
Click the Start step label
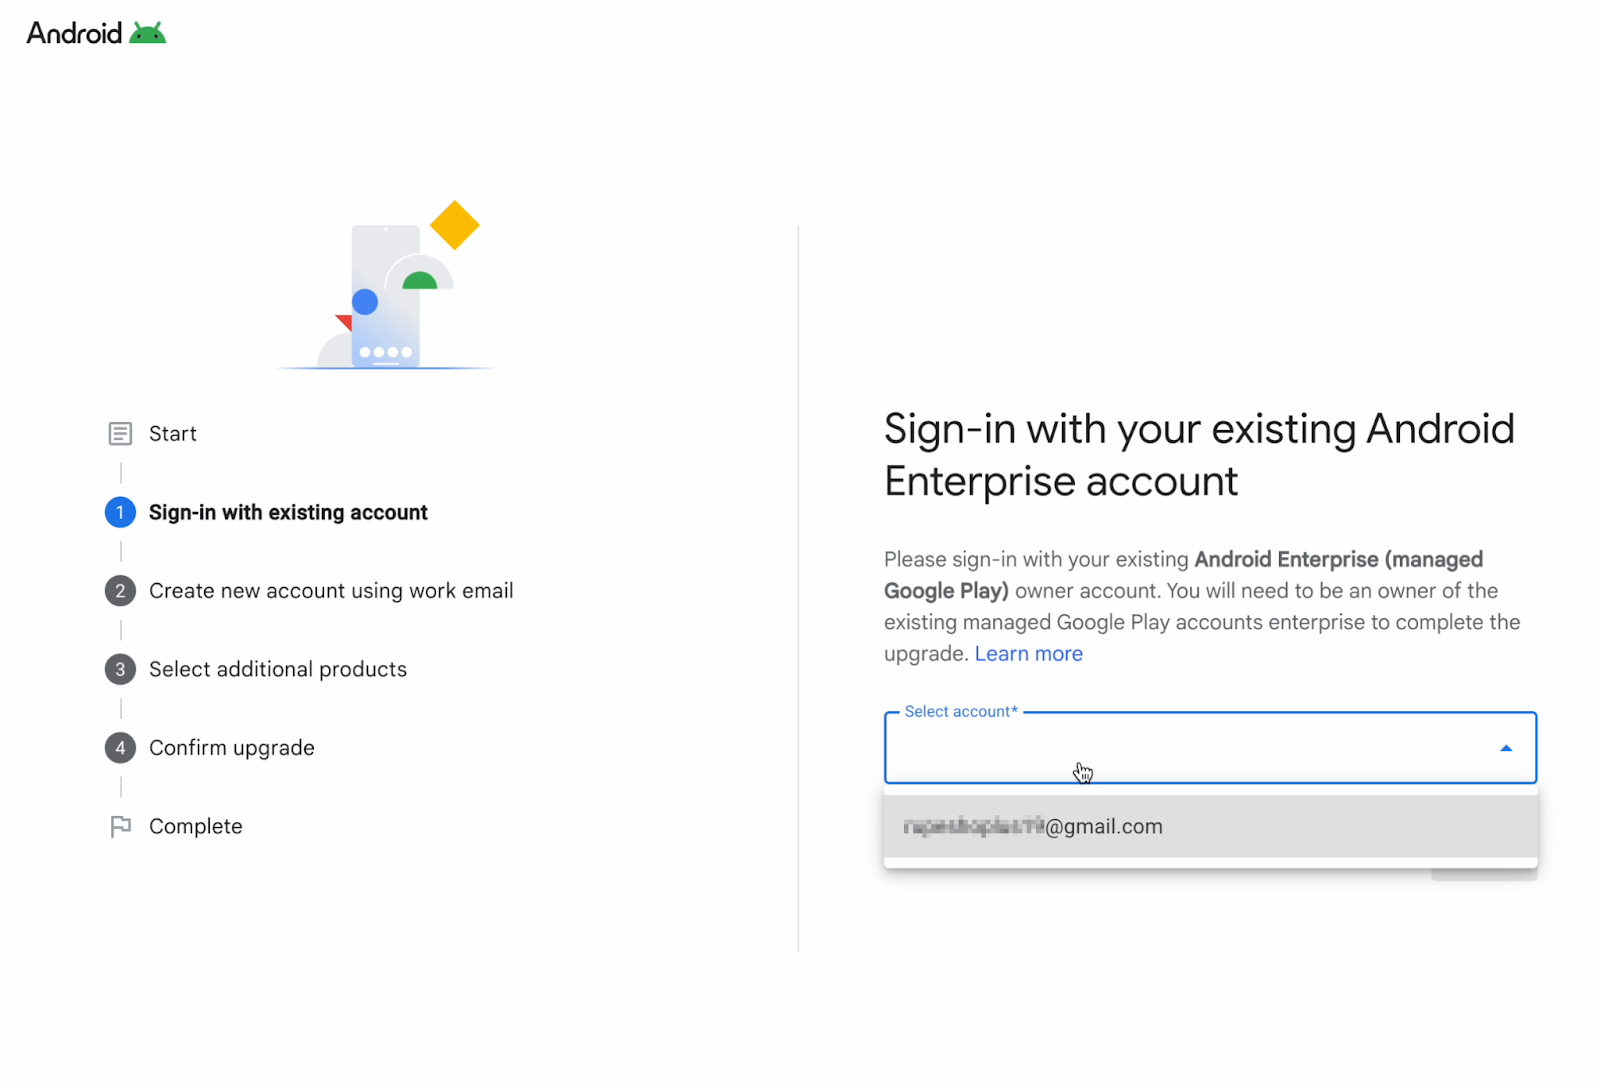(x=173, y=433)
